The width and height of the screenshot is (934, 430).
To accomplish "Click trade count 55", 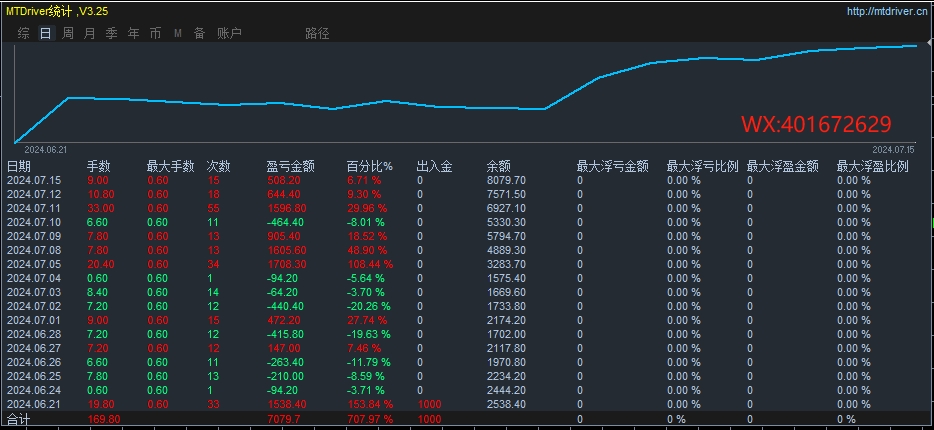I will click(213, 208).
